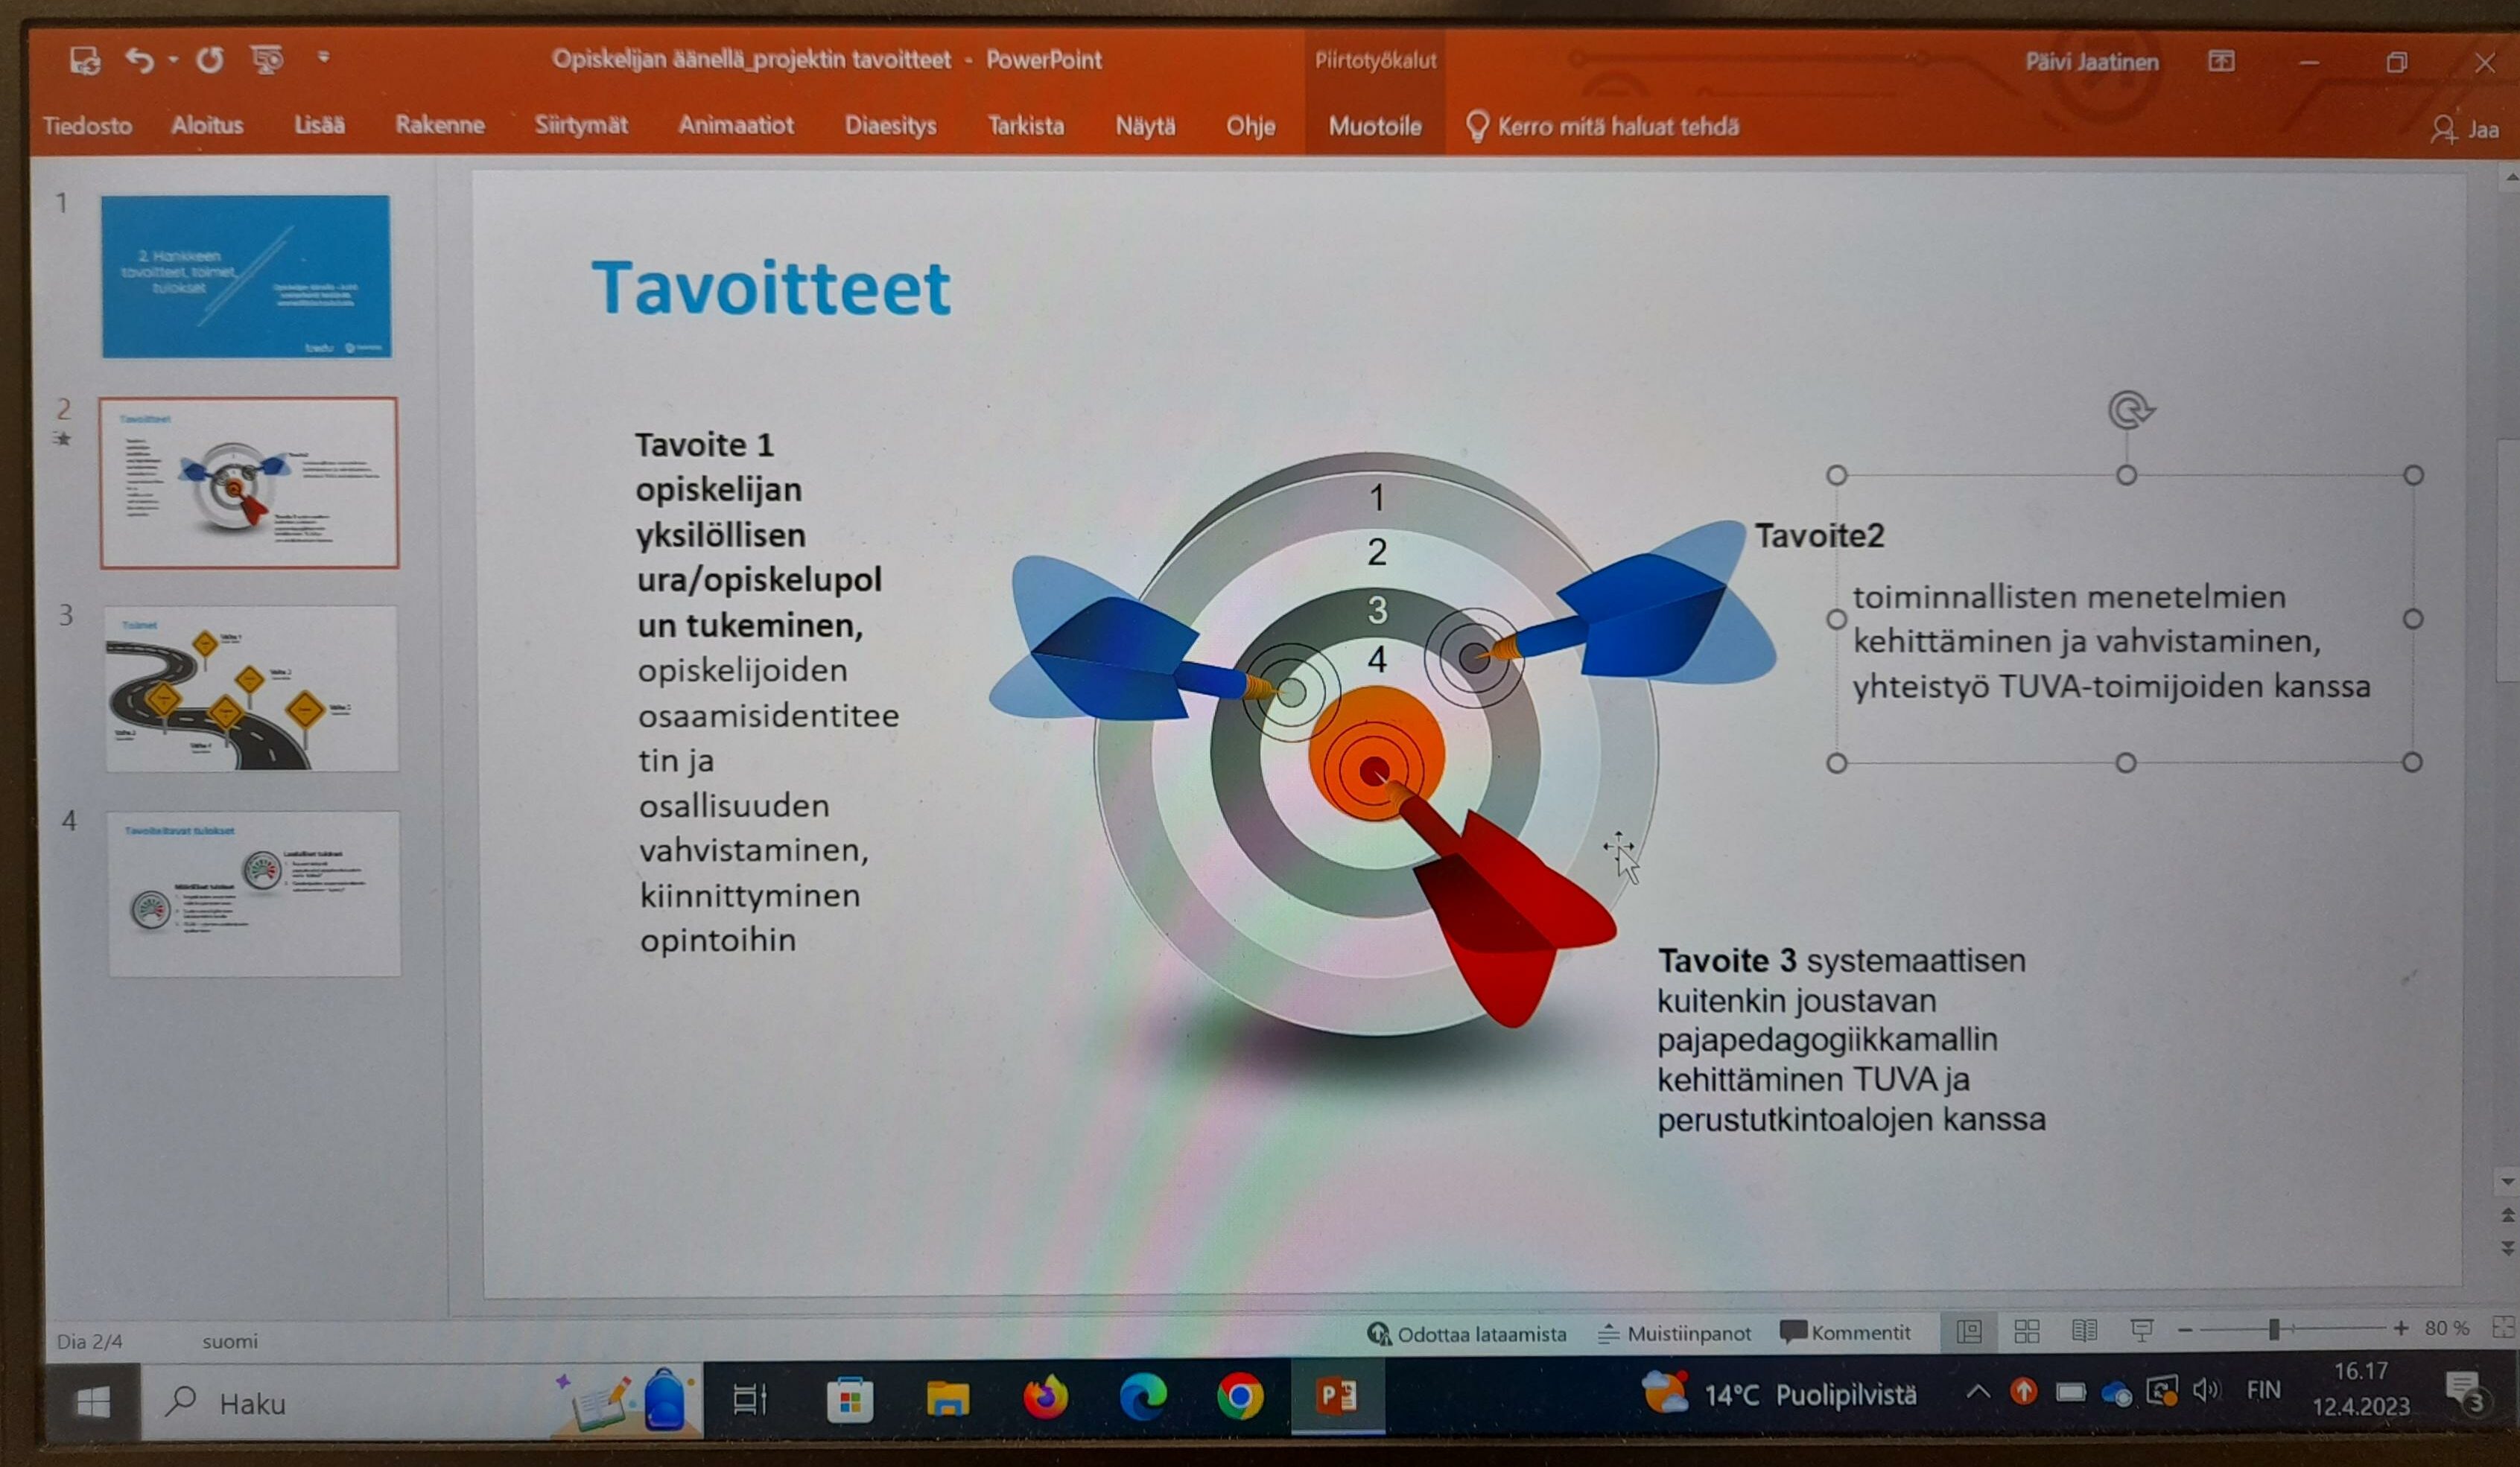Open Customize Quick Access Toolbar dropdown
The image size is (2520, 1467).
323,57
